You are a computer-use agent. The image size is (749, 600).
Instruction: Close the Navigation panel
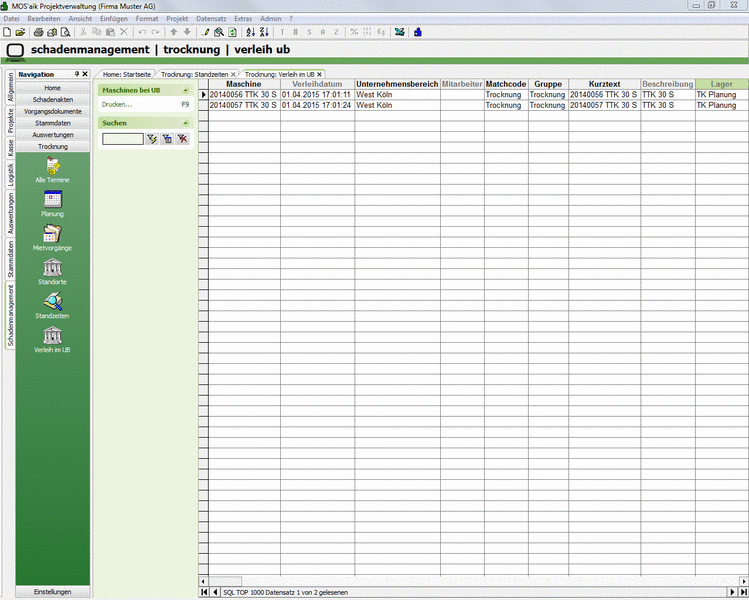[x=85, y=74]
